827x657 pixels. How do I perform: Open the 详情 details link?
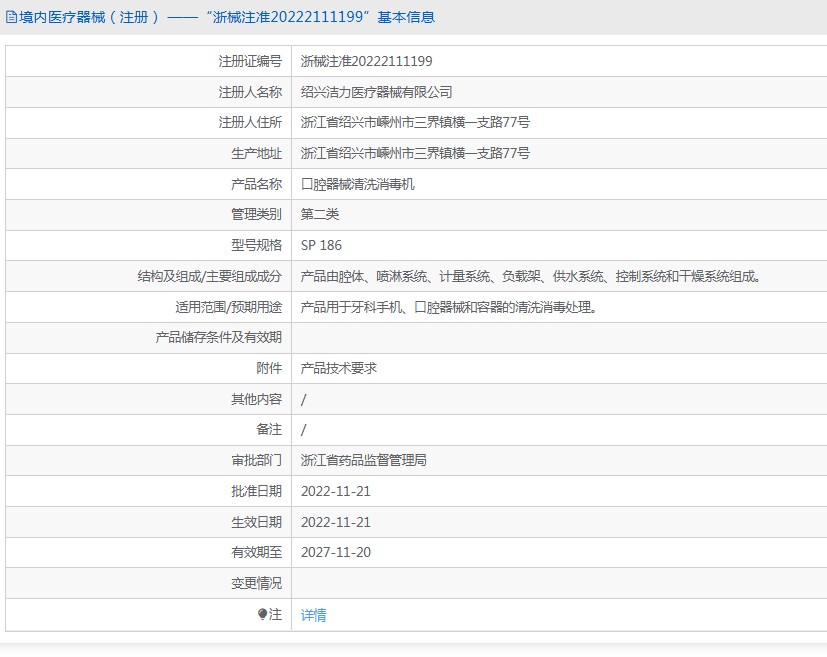point(313,615)
